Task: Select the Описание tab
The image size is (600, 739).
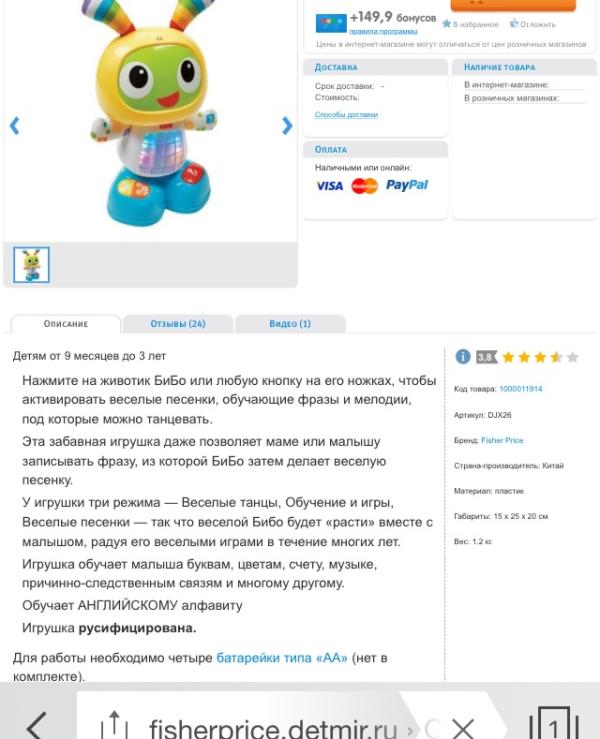Action: (66, 324)
